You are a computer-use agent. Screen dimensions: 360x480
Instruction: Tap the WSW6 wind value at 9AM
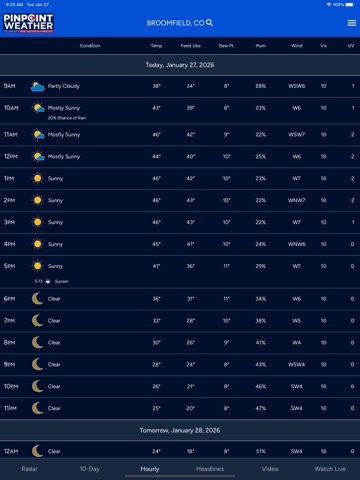[x=297, y=86]
